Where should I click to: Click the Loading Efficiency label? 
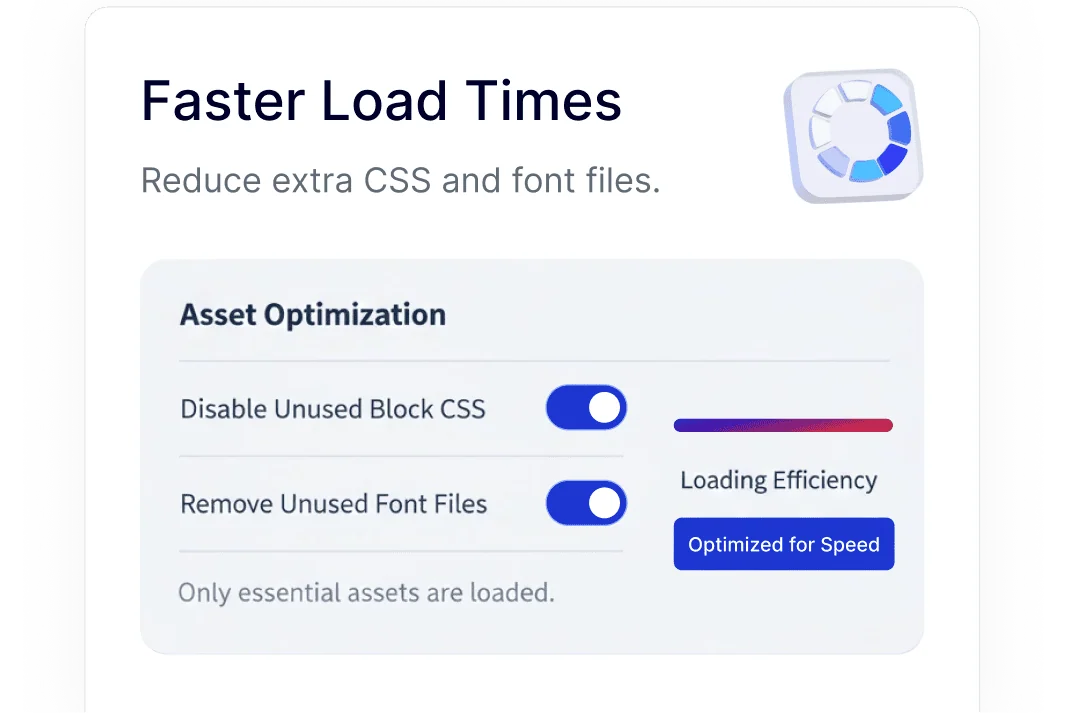(x=778, y=480)
